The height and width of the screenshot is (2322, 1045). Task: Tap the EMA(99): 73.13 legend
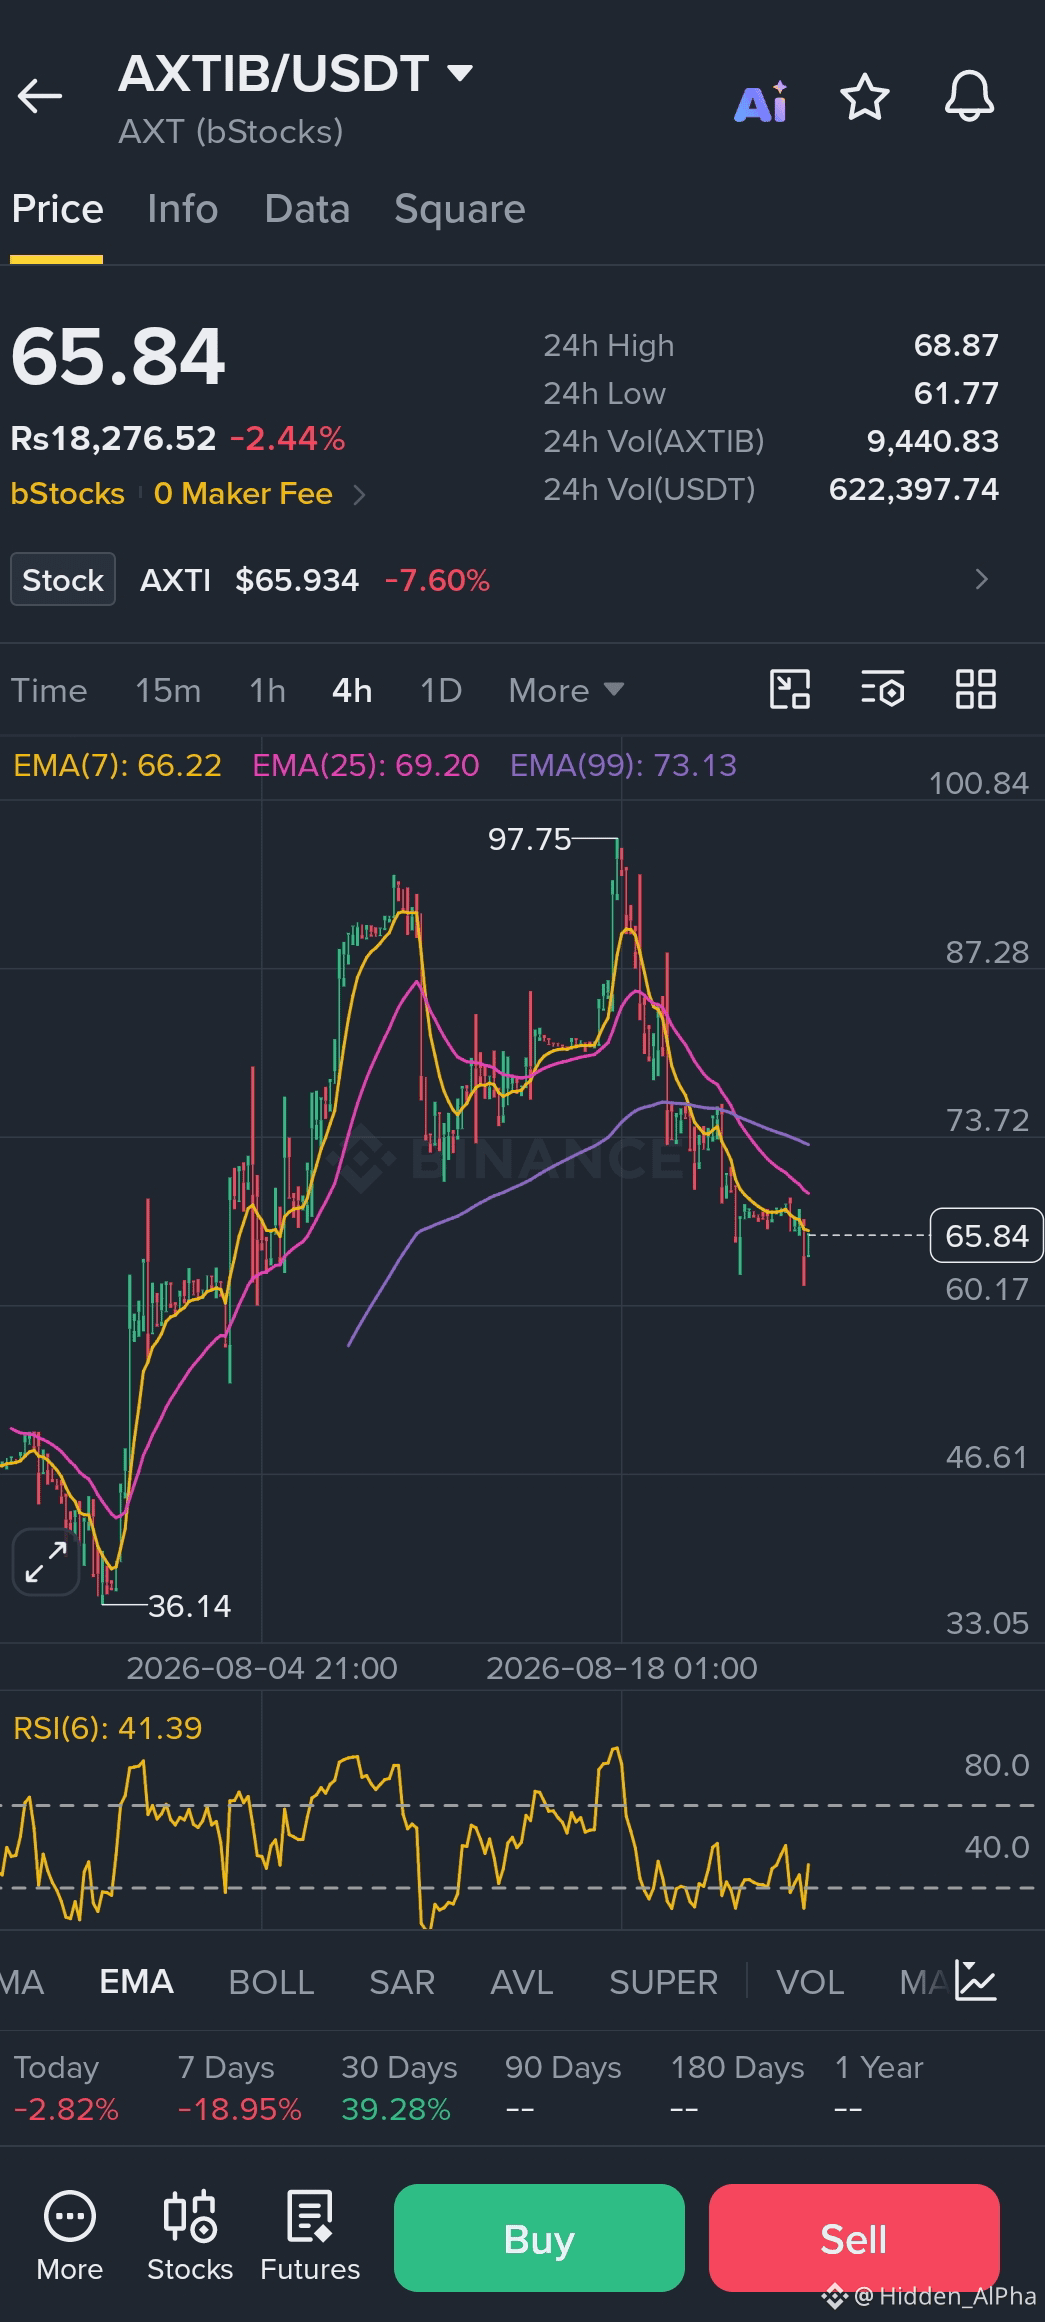pos(623,766)
